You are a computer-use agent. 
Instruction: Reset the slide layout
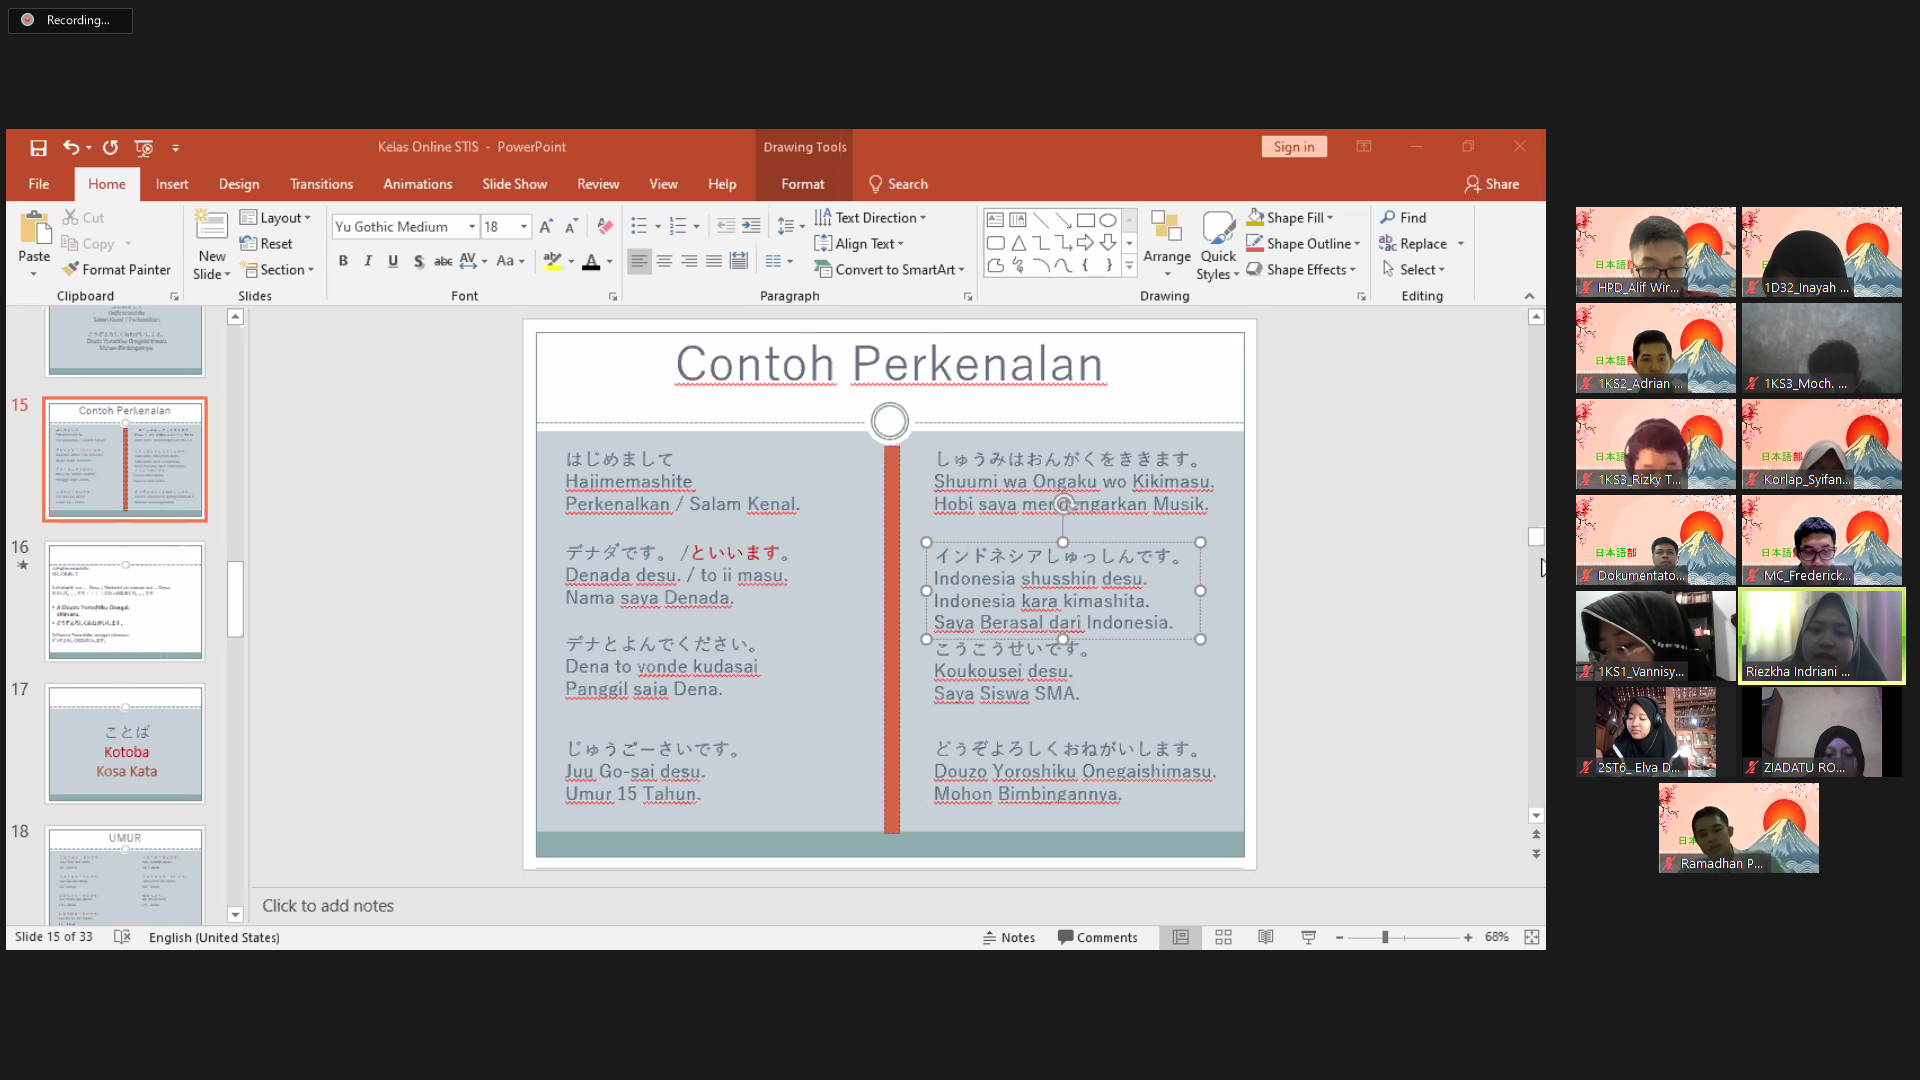(266, 244)
